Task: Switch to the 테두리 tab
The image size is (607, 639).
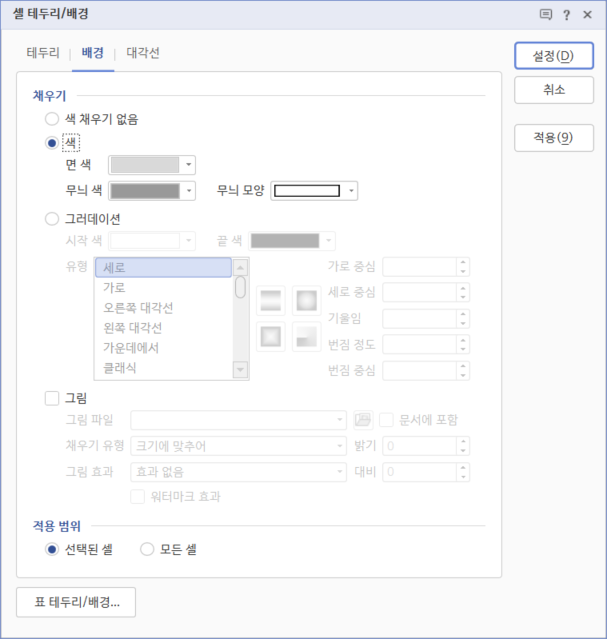Action: (x=43, y=53)
